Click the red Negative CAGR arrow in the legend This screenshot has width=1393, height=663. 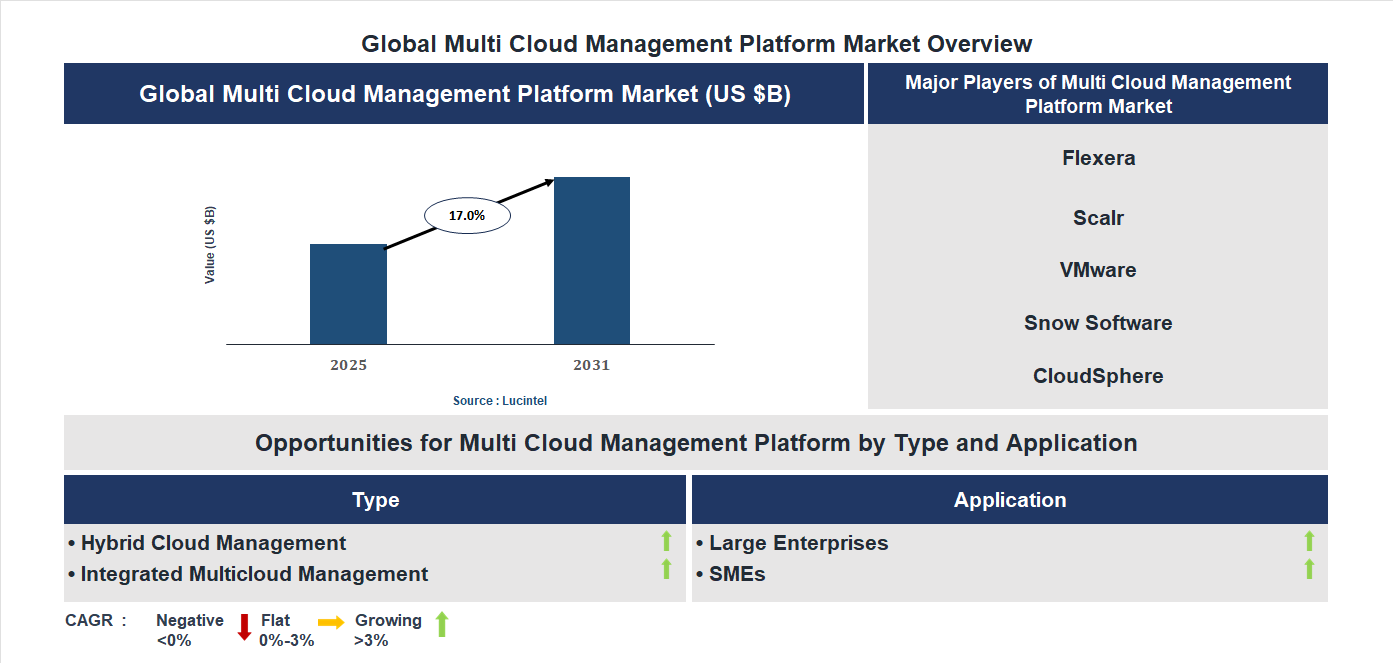pyautogui.click(x=243, y=628)
